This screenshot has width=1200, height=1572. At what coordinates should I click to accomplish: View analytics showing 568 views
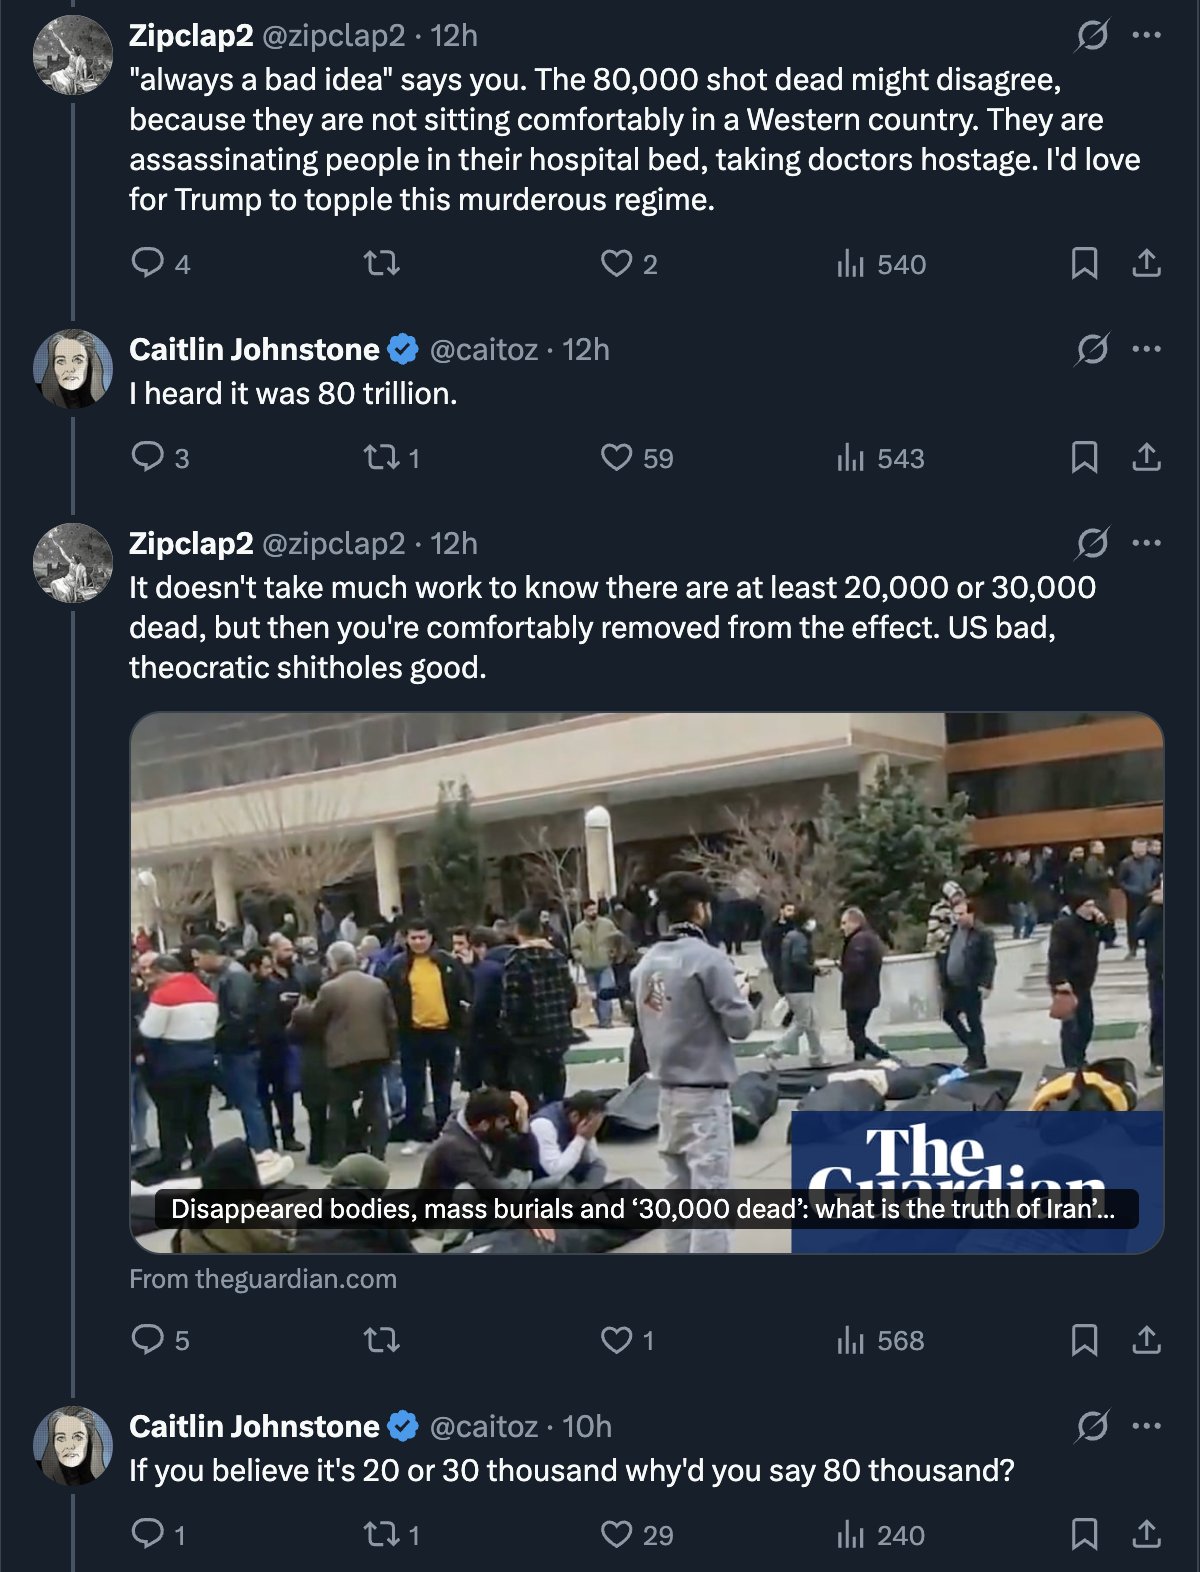[x=880, y=1340]
